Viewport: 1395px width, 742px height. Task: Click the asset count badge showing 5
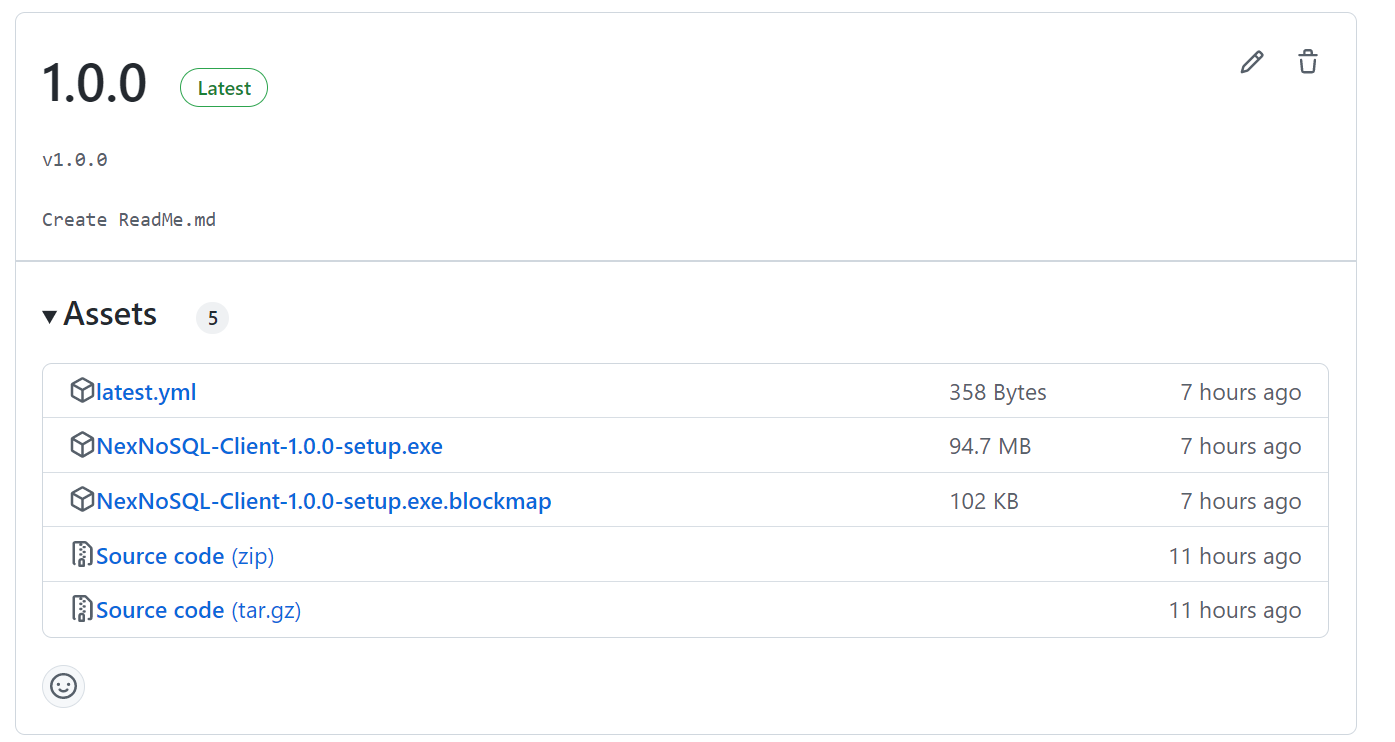tap(211, 317)
